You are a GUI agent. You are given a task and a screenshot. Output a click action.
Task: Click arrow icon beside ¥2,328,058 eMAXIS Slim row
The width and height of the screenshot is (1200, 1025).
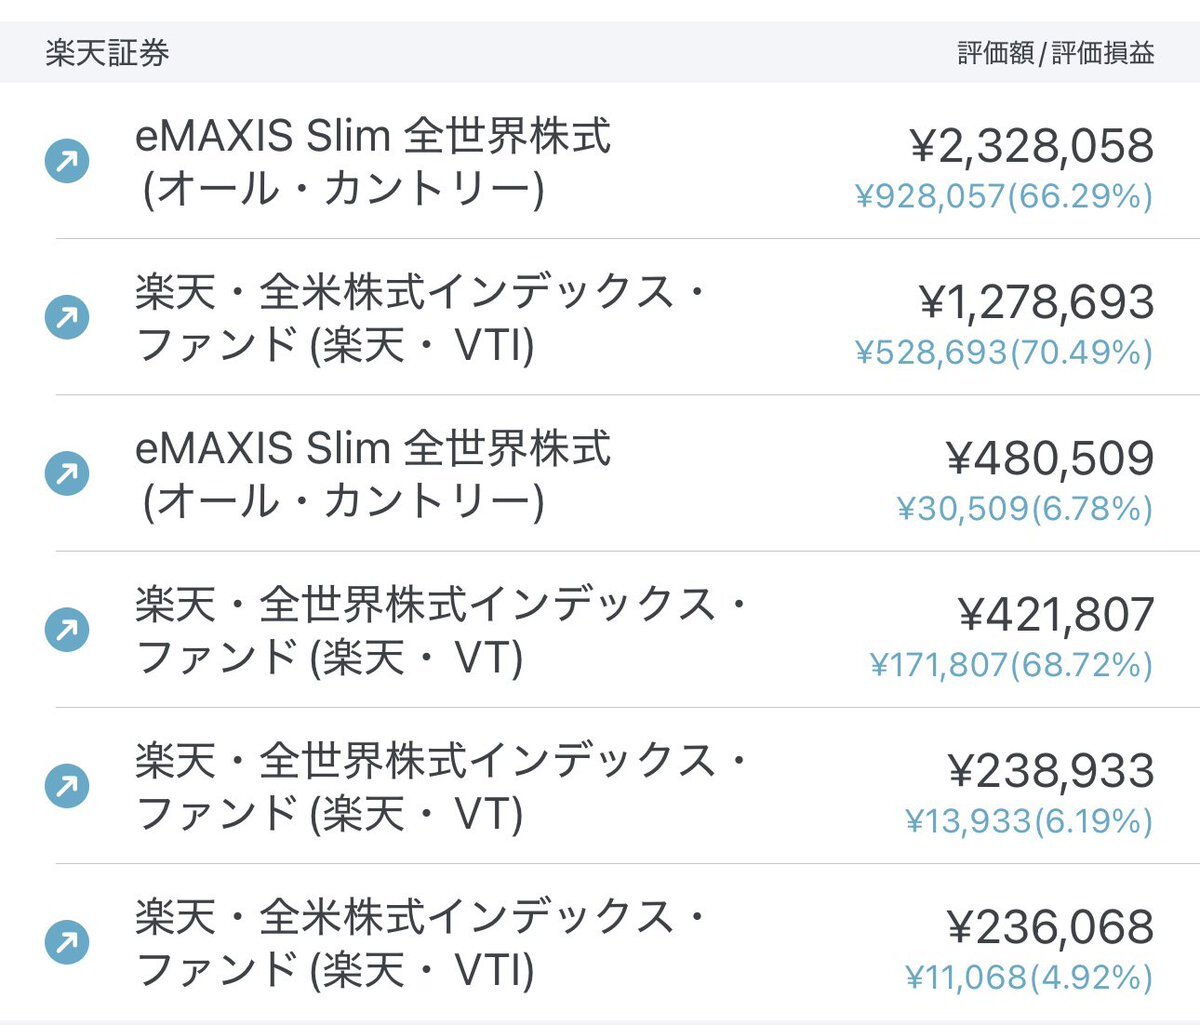(x=67, y=162)
